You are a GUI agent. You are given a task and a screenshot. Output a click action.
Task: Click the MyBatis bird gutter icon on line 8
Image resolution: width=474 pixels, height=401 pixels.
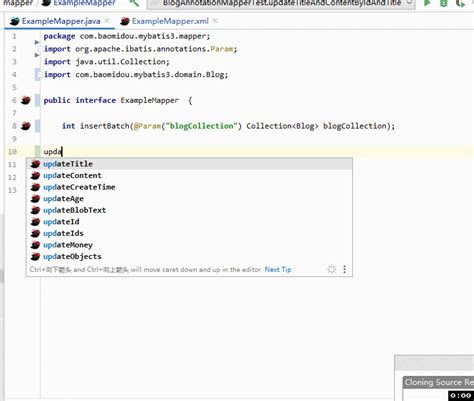tap(26, 126)
